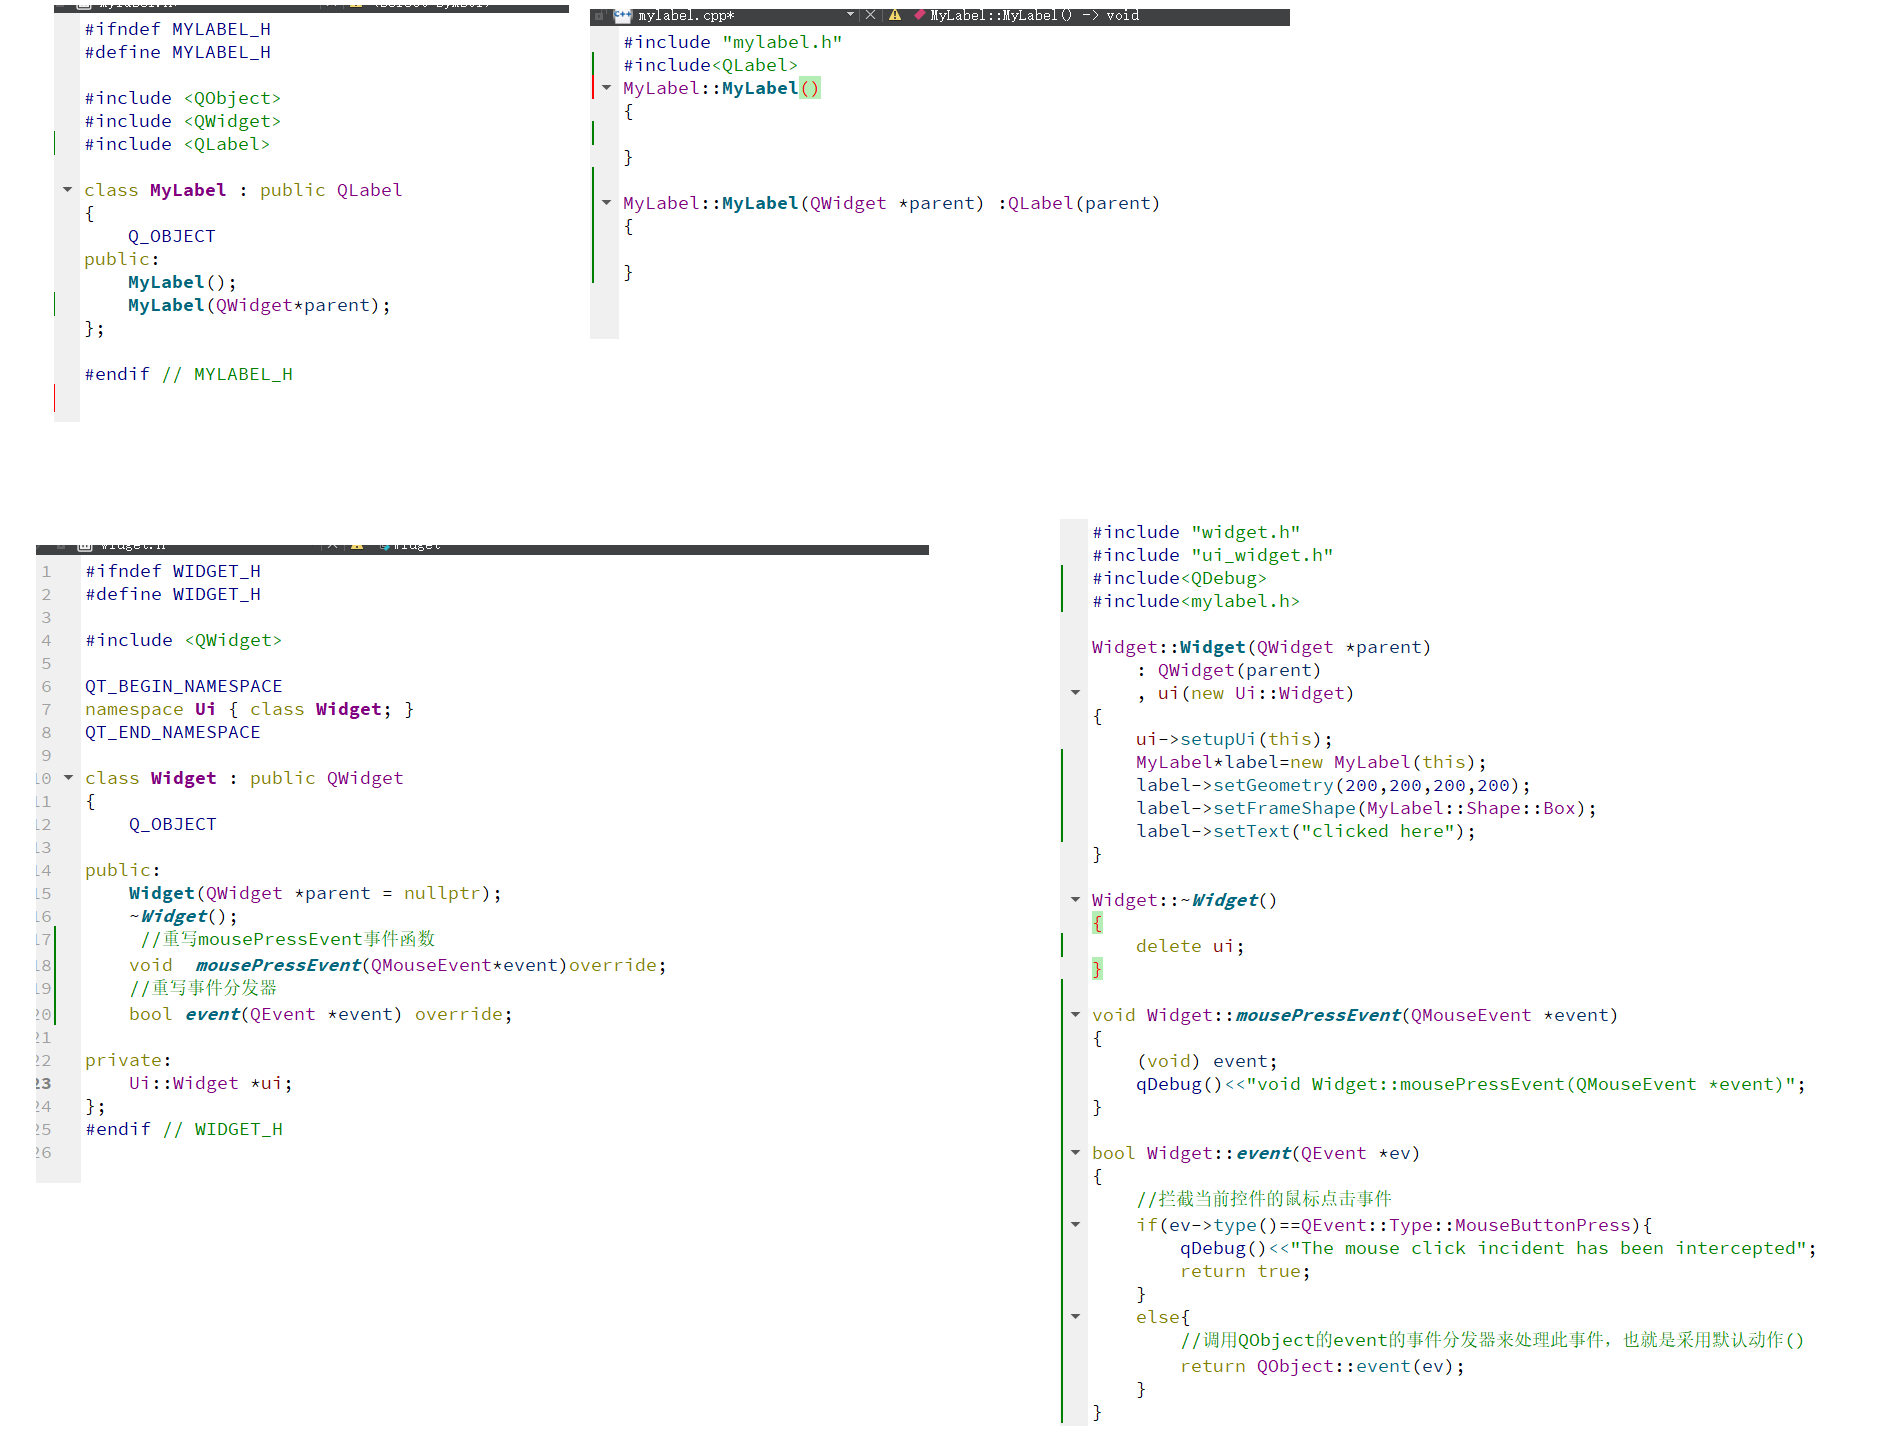Click 'MyLabel*label=new MyLabel(this);' line
This screenshot has width=1881, height=1444.
(x=1311, y=762)
